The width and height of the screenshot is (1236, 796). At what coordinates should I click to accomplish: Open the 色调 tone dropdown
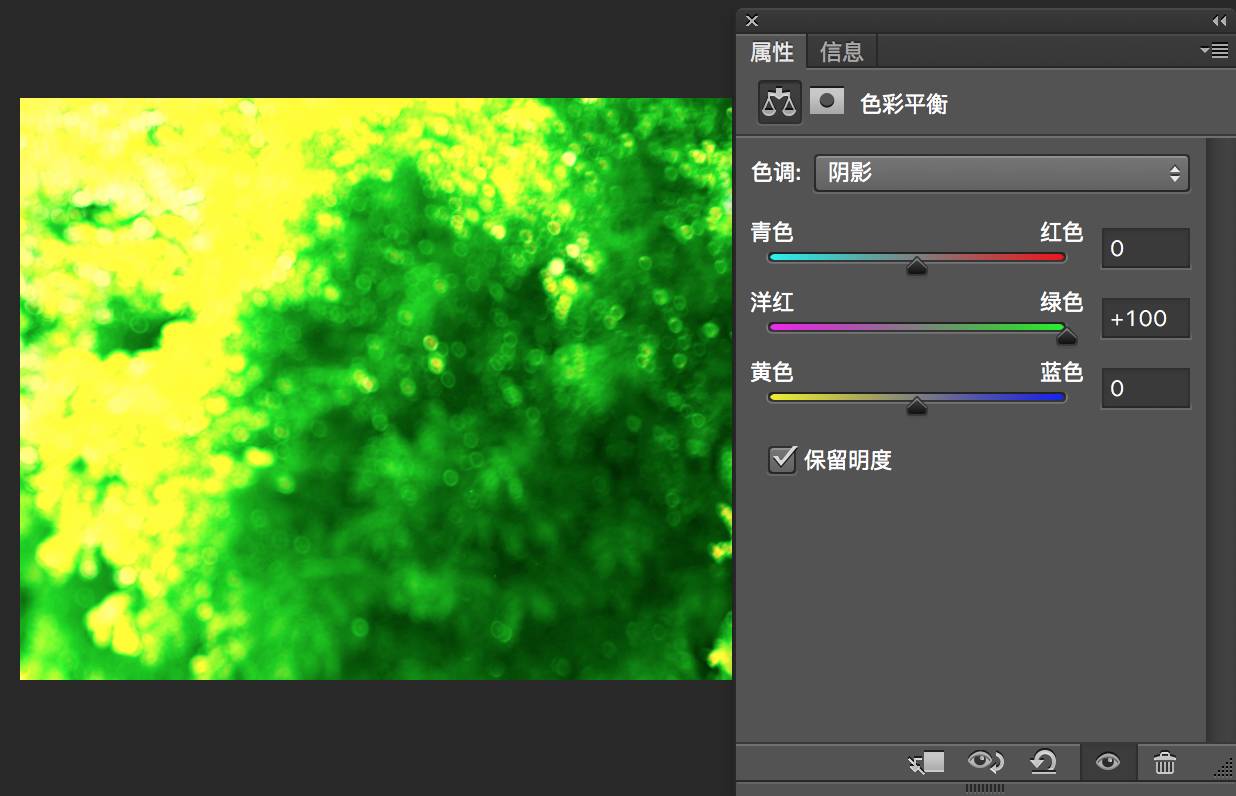coord(1002,173)
